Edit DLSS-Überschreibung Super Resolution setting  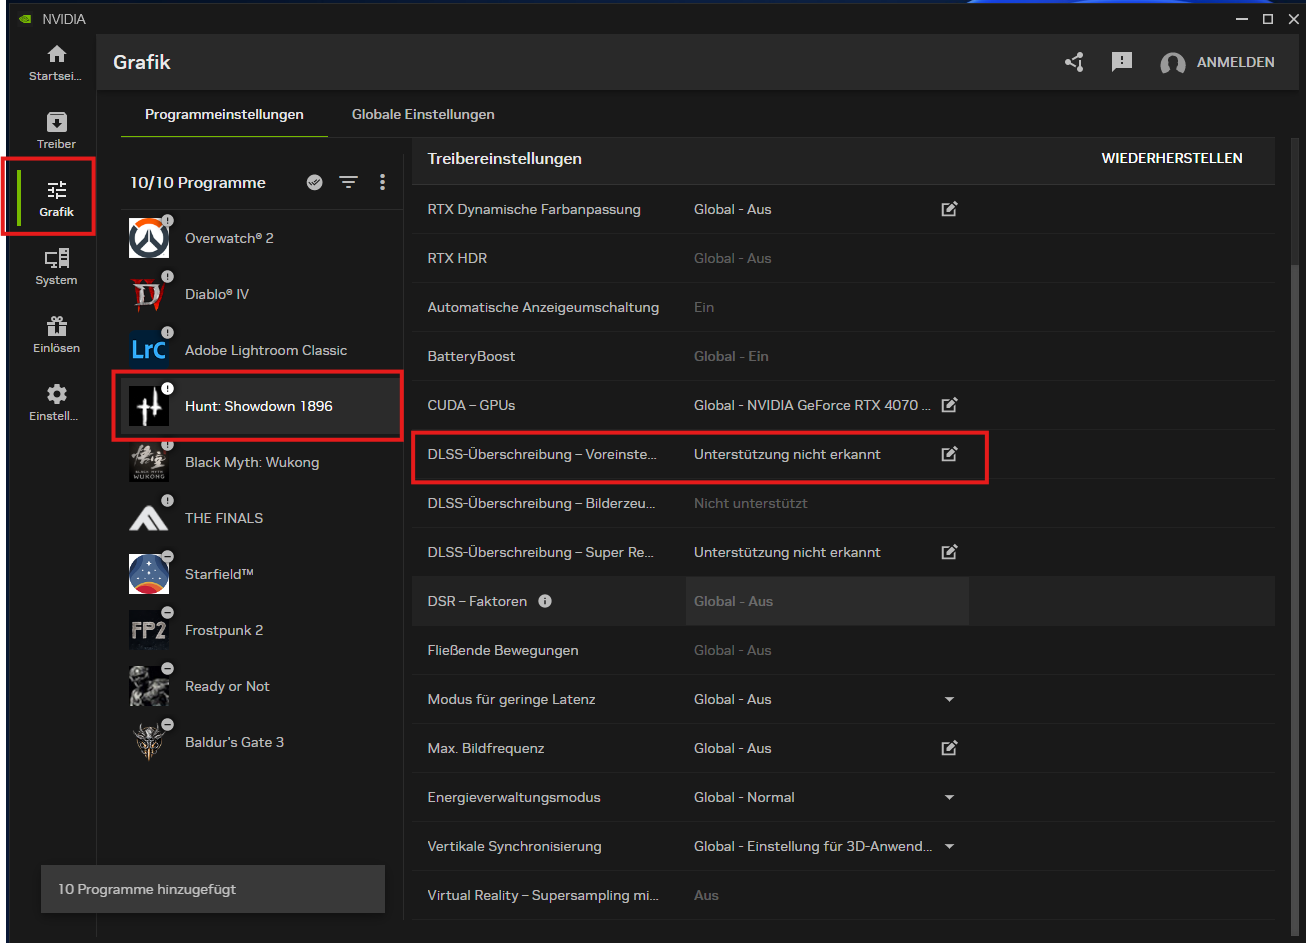[x=949, y=552]
